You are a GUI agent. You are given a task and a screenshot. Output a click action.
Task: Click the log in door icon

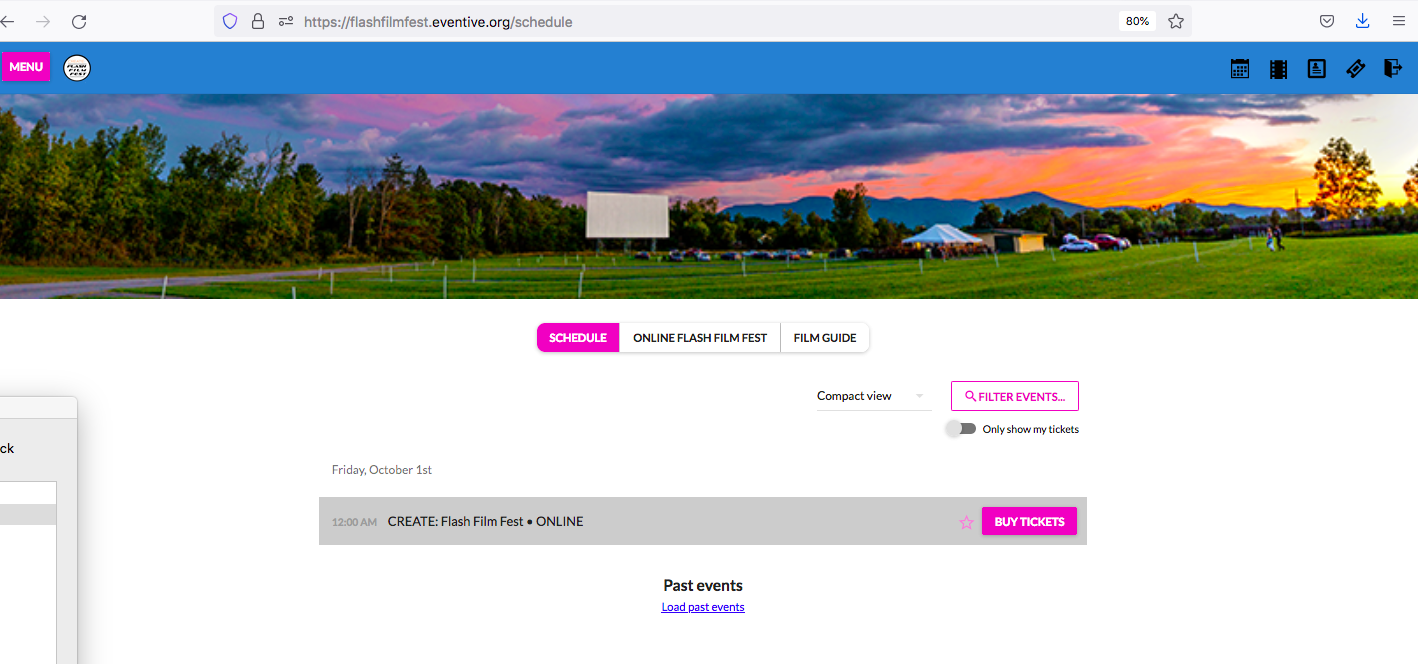(1393, 68)
